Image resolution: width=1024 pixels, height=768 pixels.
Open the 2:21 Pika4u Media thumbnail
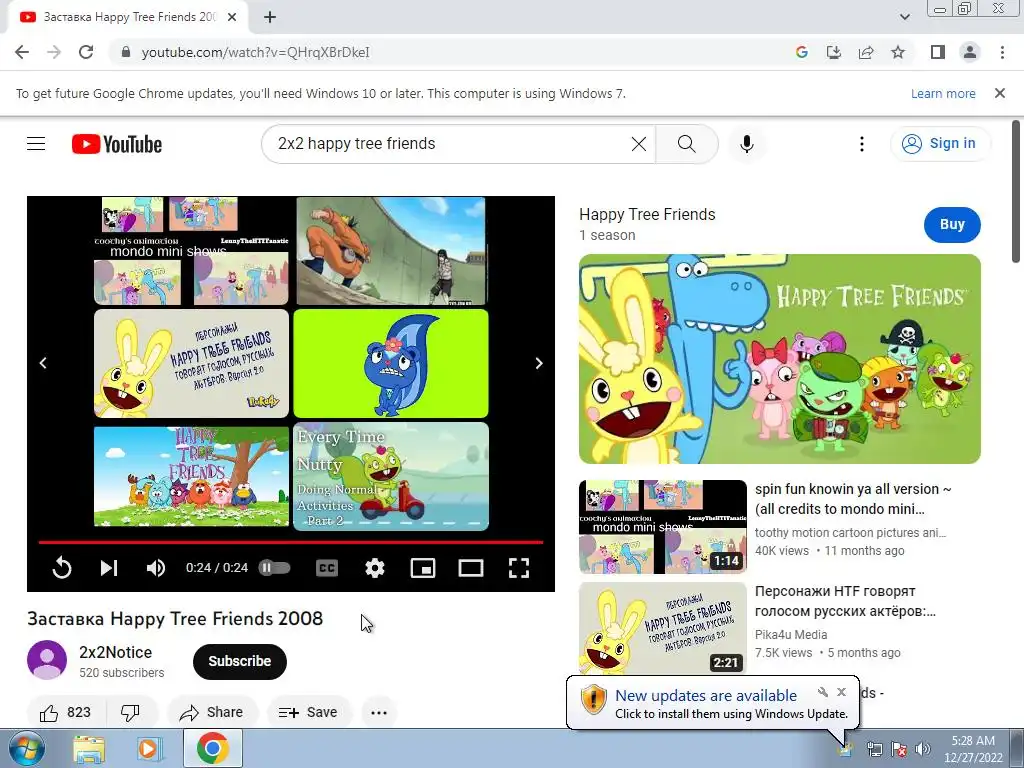tap(663, 628)
